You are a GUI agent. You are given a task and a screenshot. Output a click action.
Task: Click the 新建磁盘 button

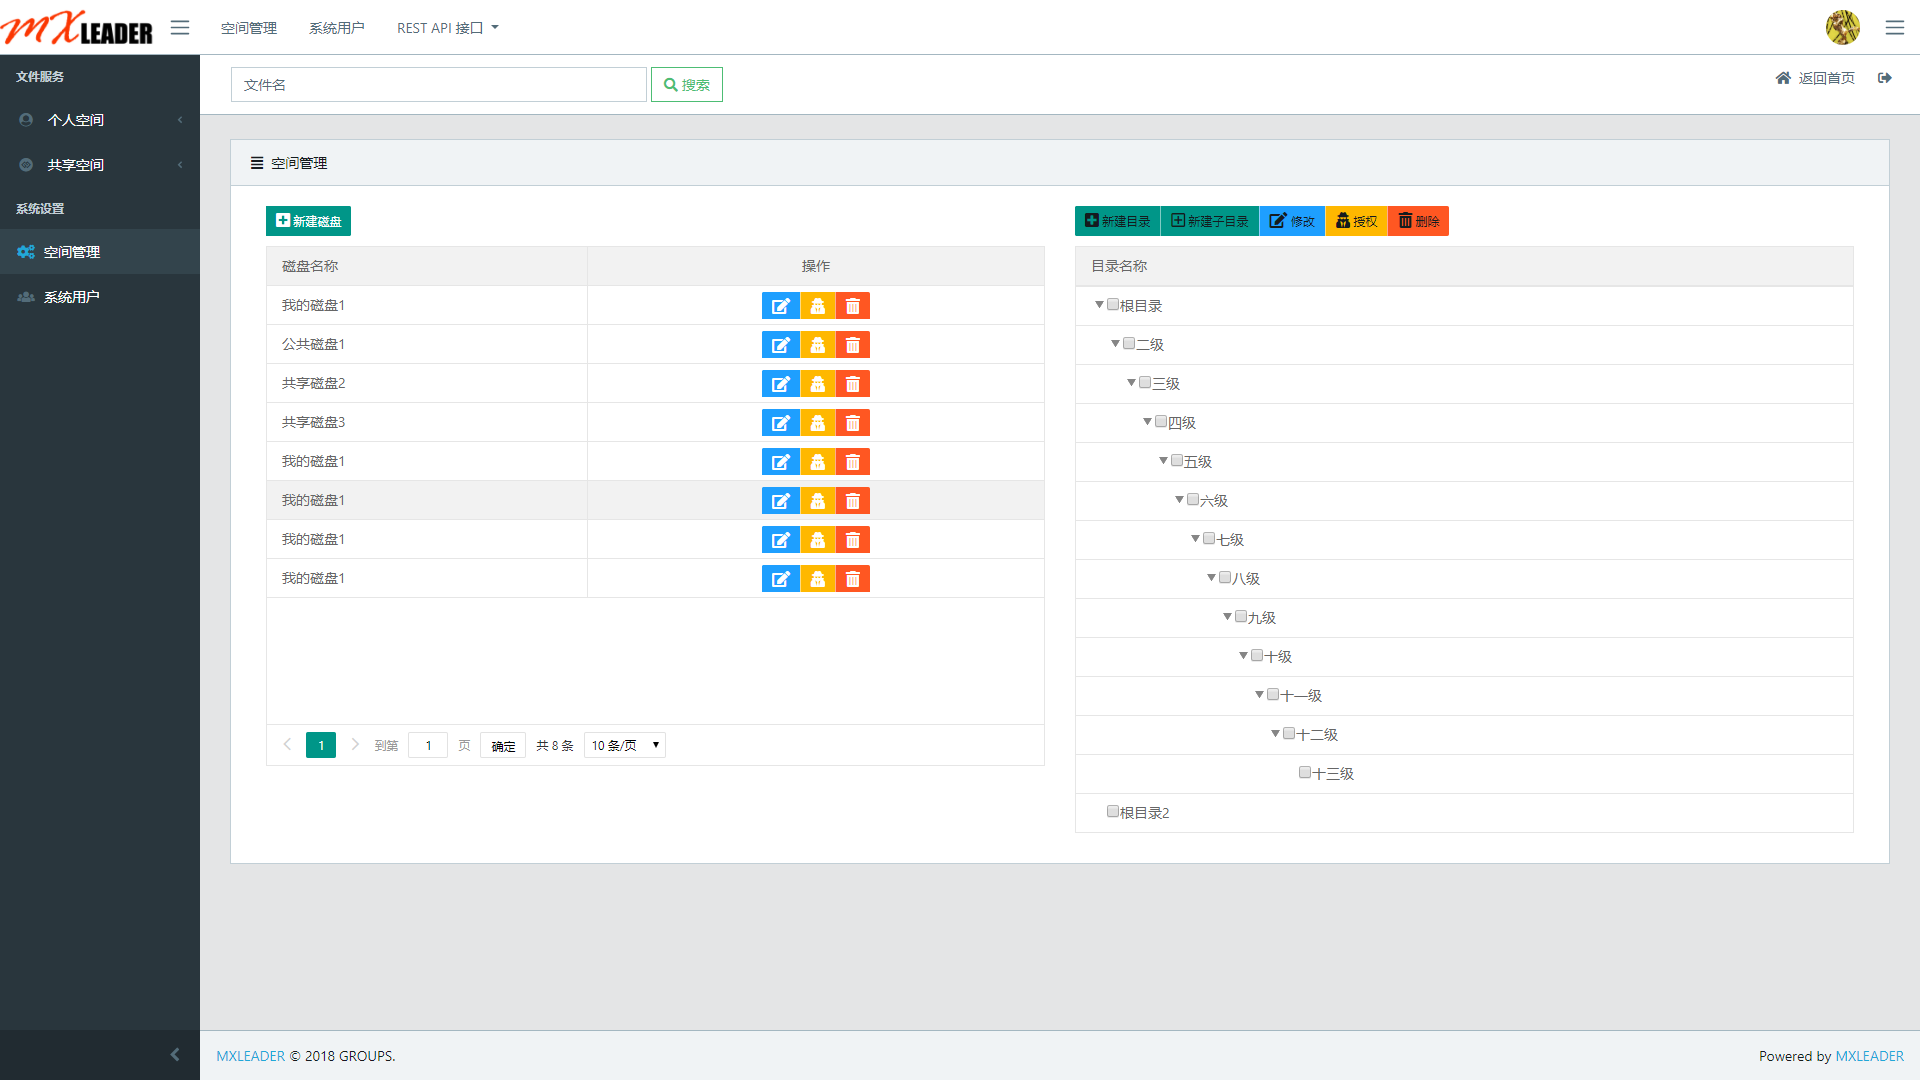(308, 221)
